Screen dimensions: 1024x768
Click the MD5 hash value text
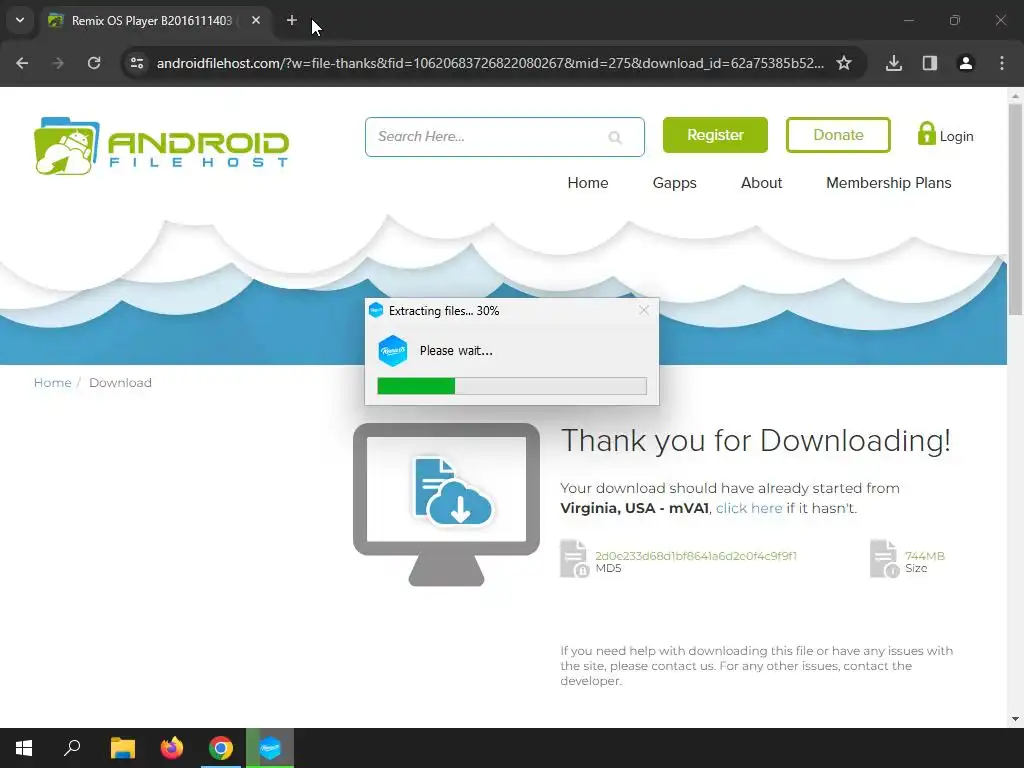point(696,556)
